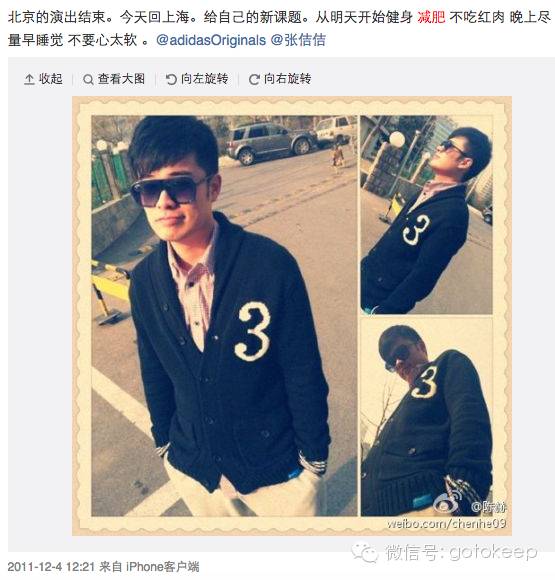Click the Weibo eye logo watermark
The height and width of the screenshot is (580, 555).
[x=448, y=502]
